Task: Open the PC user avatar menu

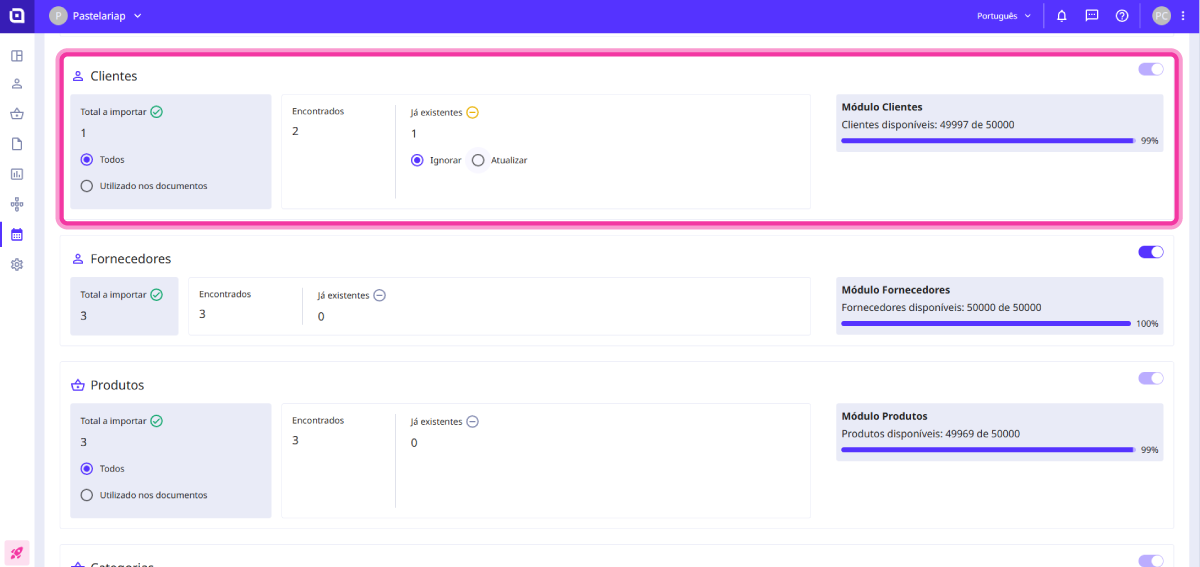Action: pyautogui.click(x=1161, y=16)
